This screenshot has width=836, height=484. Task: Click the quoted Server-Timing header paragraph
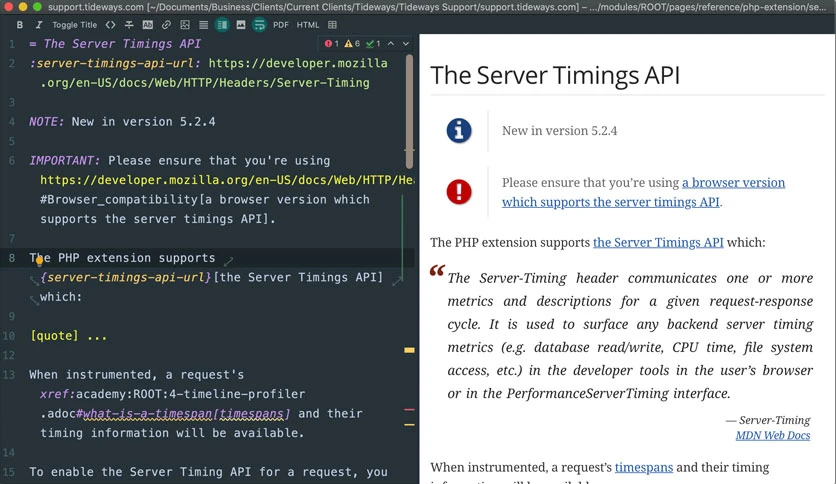630,336
